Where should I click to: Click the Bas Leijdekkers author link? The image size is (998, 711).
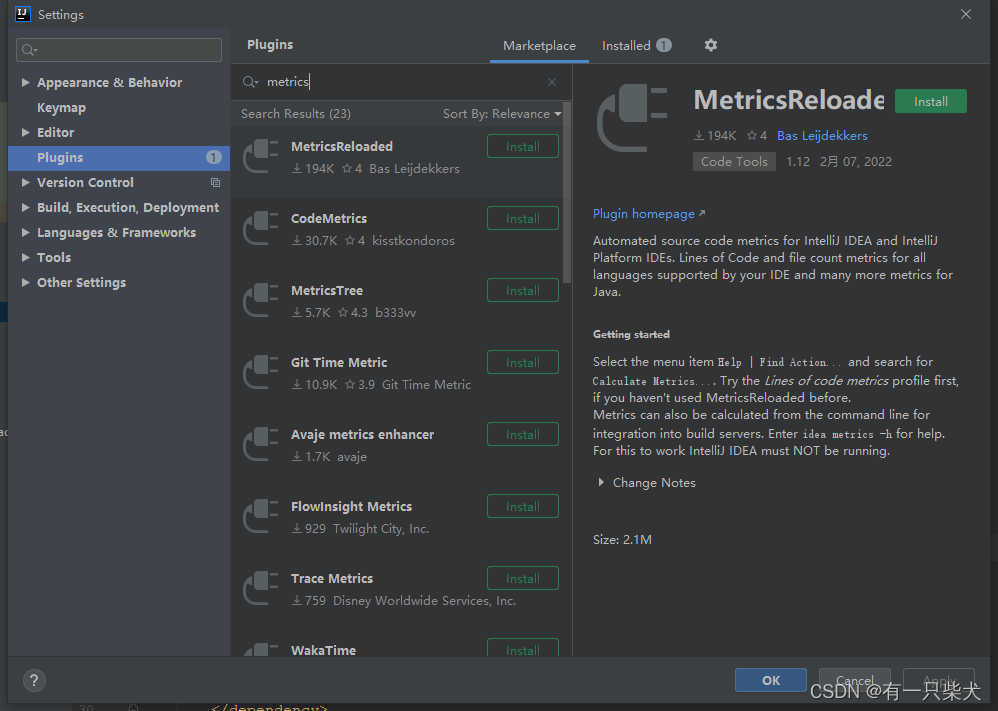click(822, 136)
